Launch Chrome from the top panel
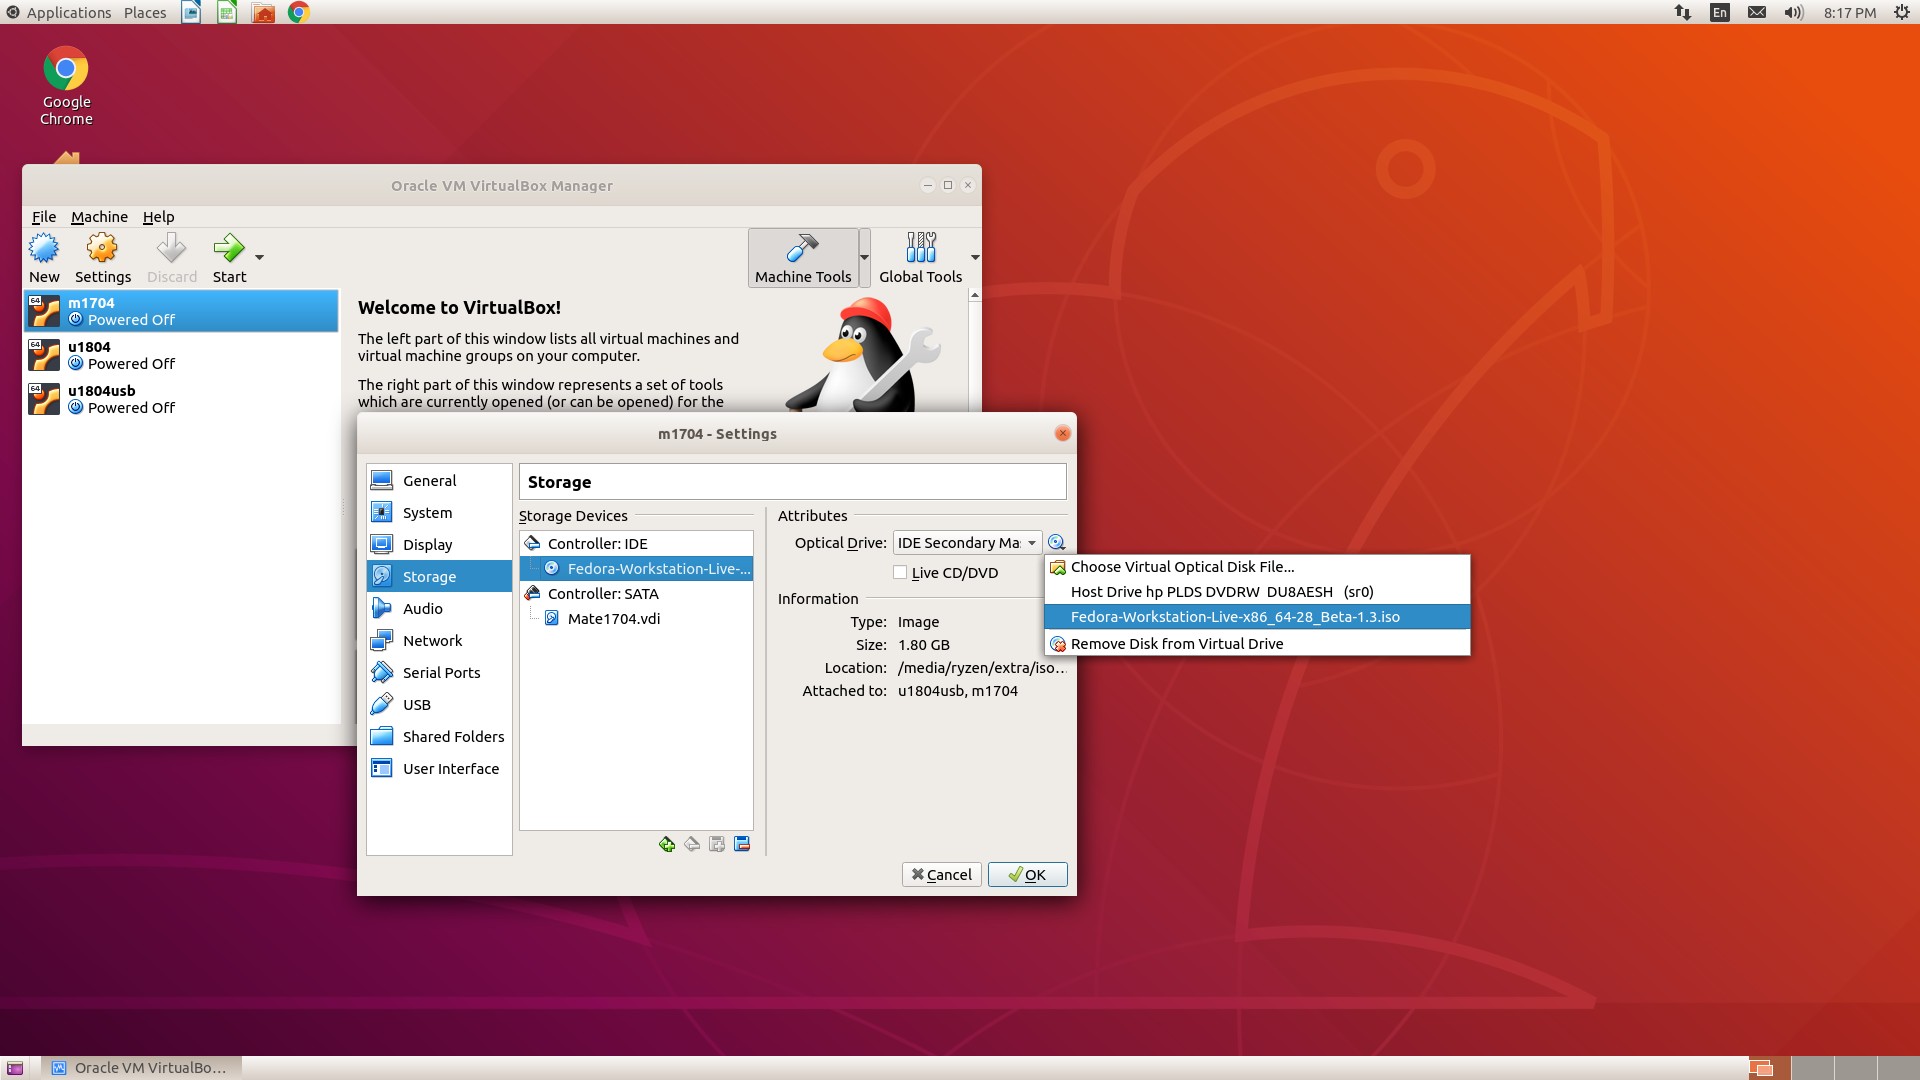This screenshot has width=1920, height=1080. [x=298, y=12]
